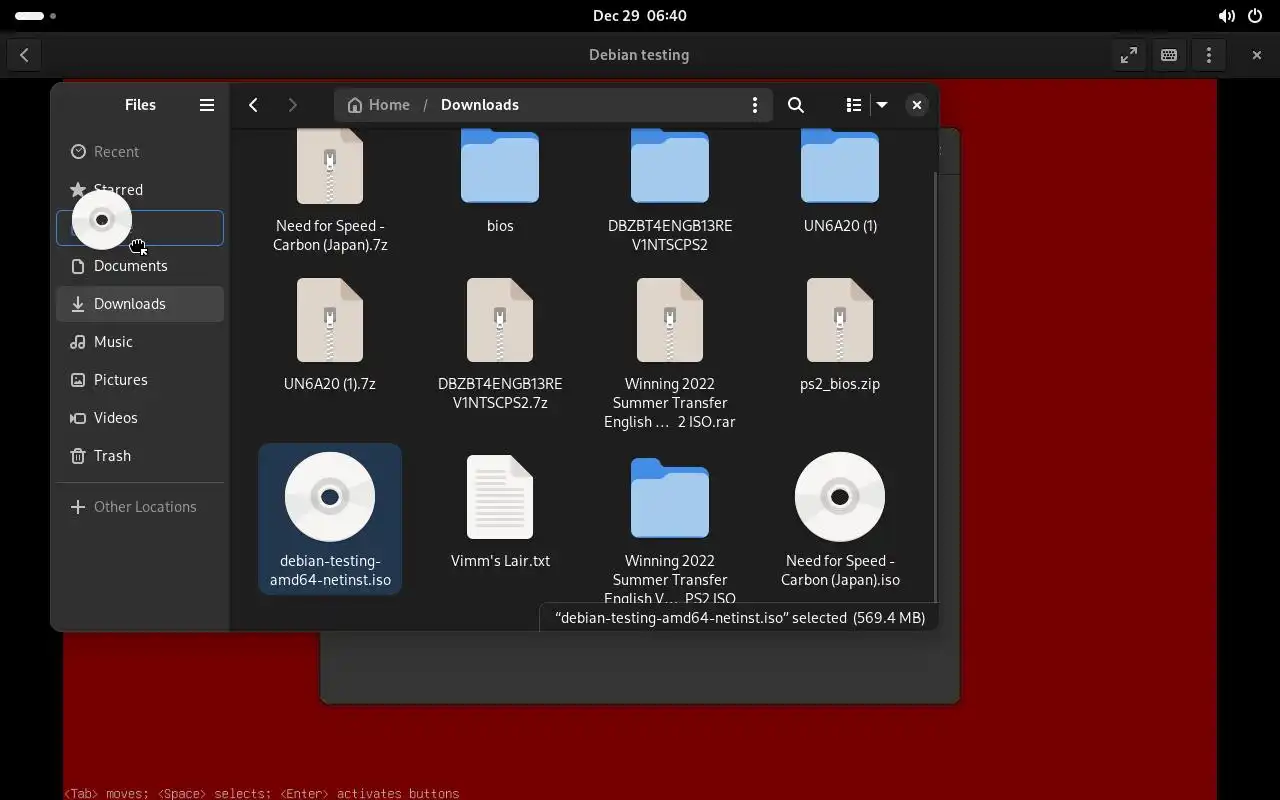Select the DBZBT4ENGB13REV1NTSCPS2.7z archive
The image size is (1280, 800).
500,345
